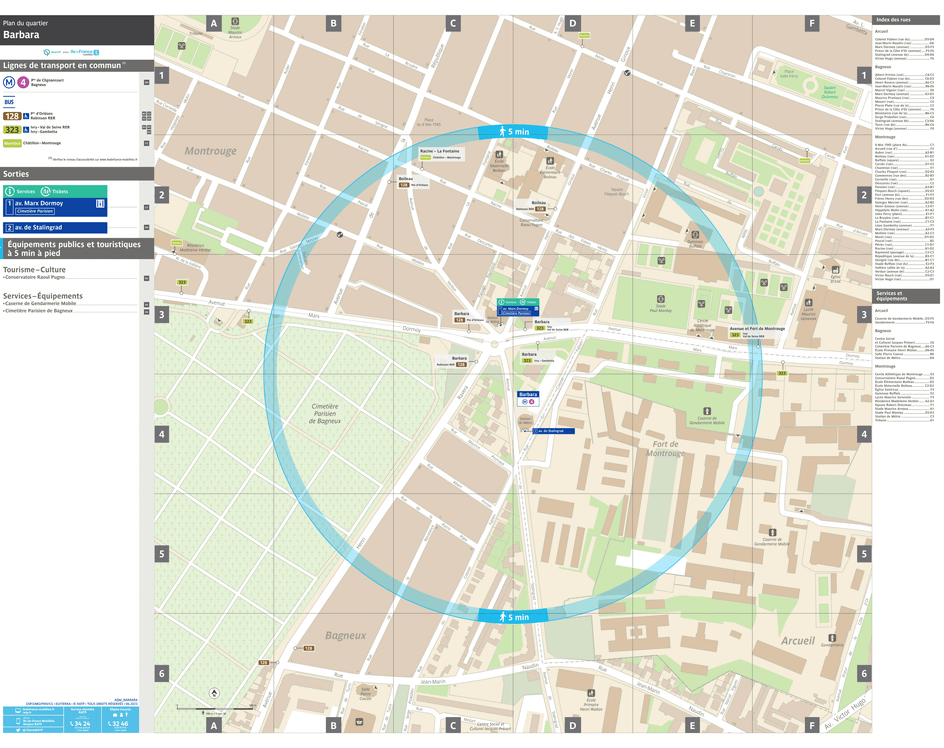
Task: Open the Index des rues panel header
Action: (905, 17)
